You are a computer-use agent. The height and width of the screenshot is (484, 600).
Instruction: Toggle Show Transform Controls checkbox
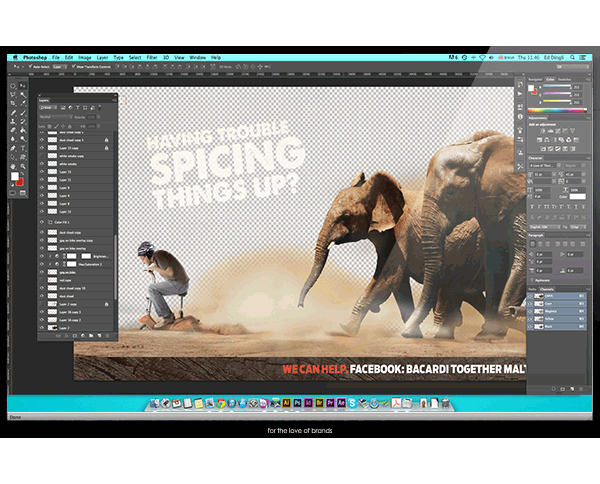click(x=74, y=67)
